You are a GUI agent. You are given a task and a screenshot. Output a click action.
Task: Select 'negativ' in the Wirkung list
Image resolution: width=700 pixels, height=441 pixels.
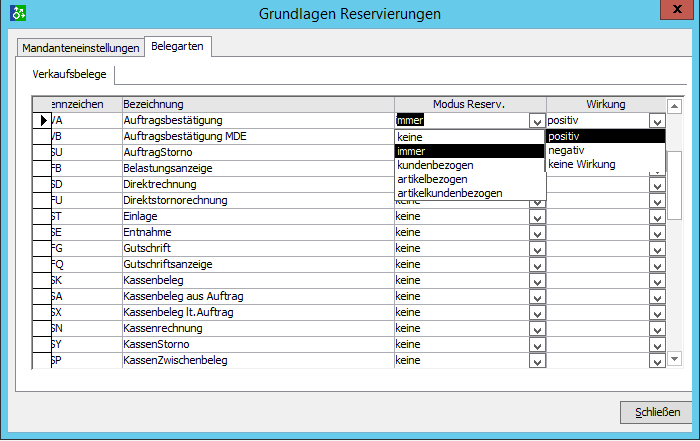point(567,150)
